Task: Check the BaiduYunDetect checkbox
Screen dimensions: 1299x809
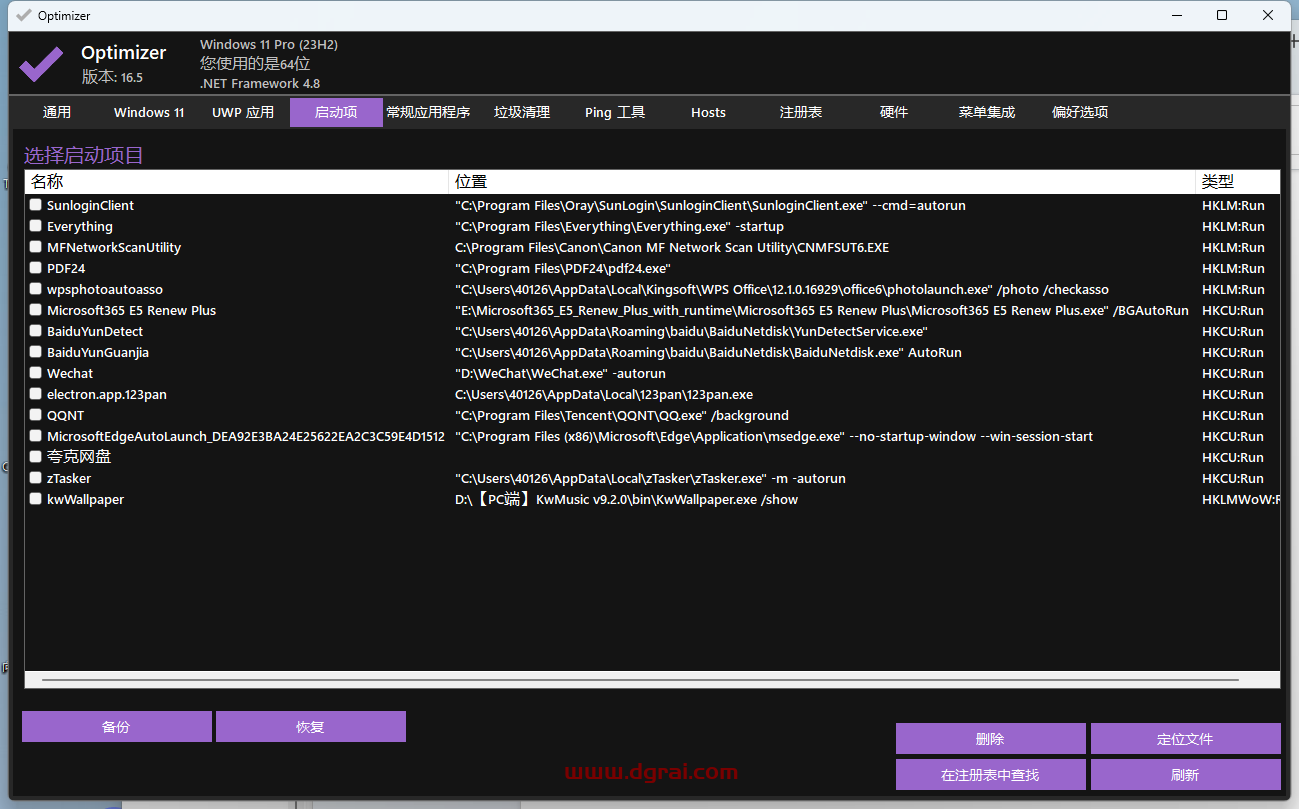Action: 36,331
